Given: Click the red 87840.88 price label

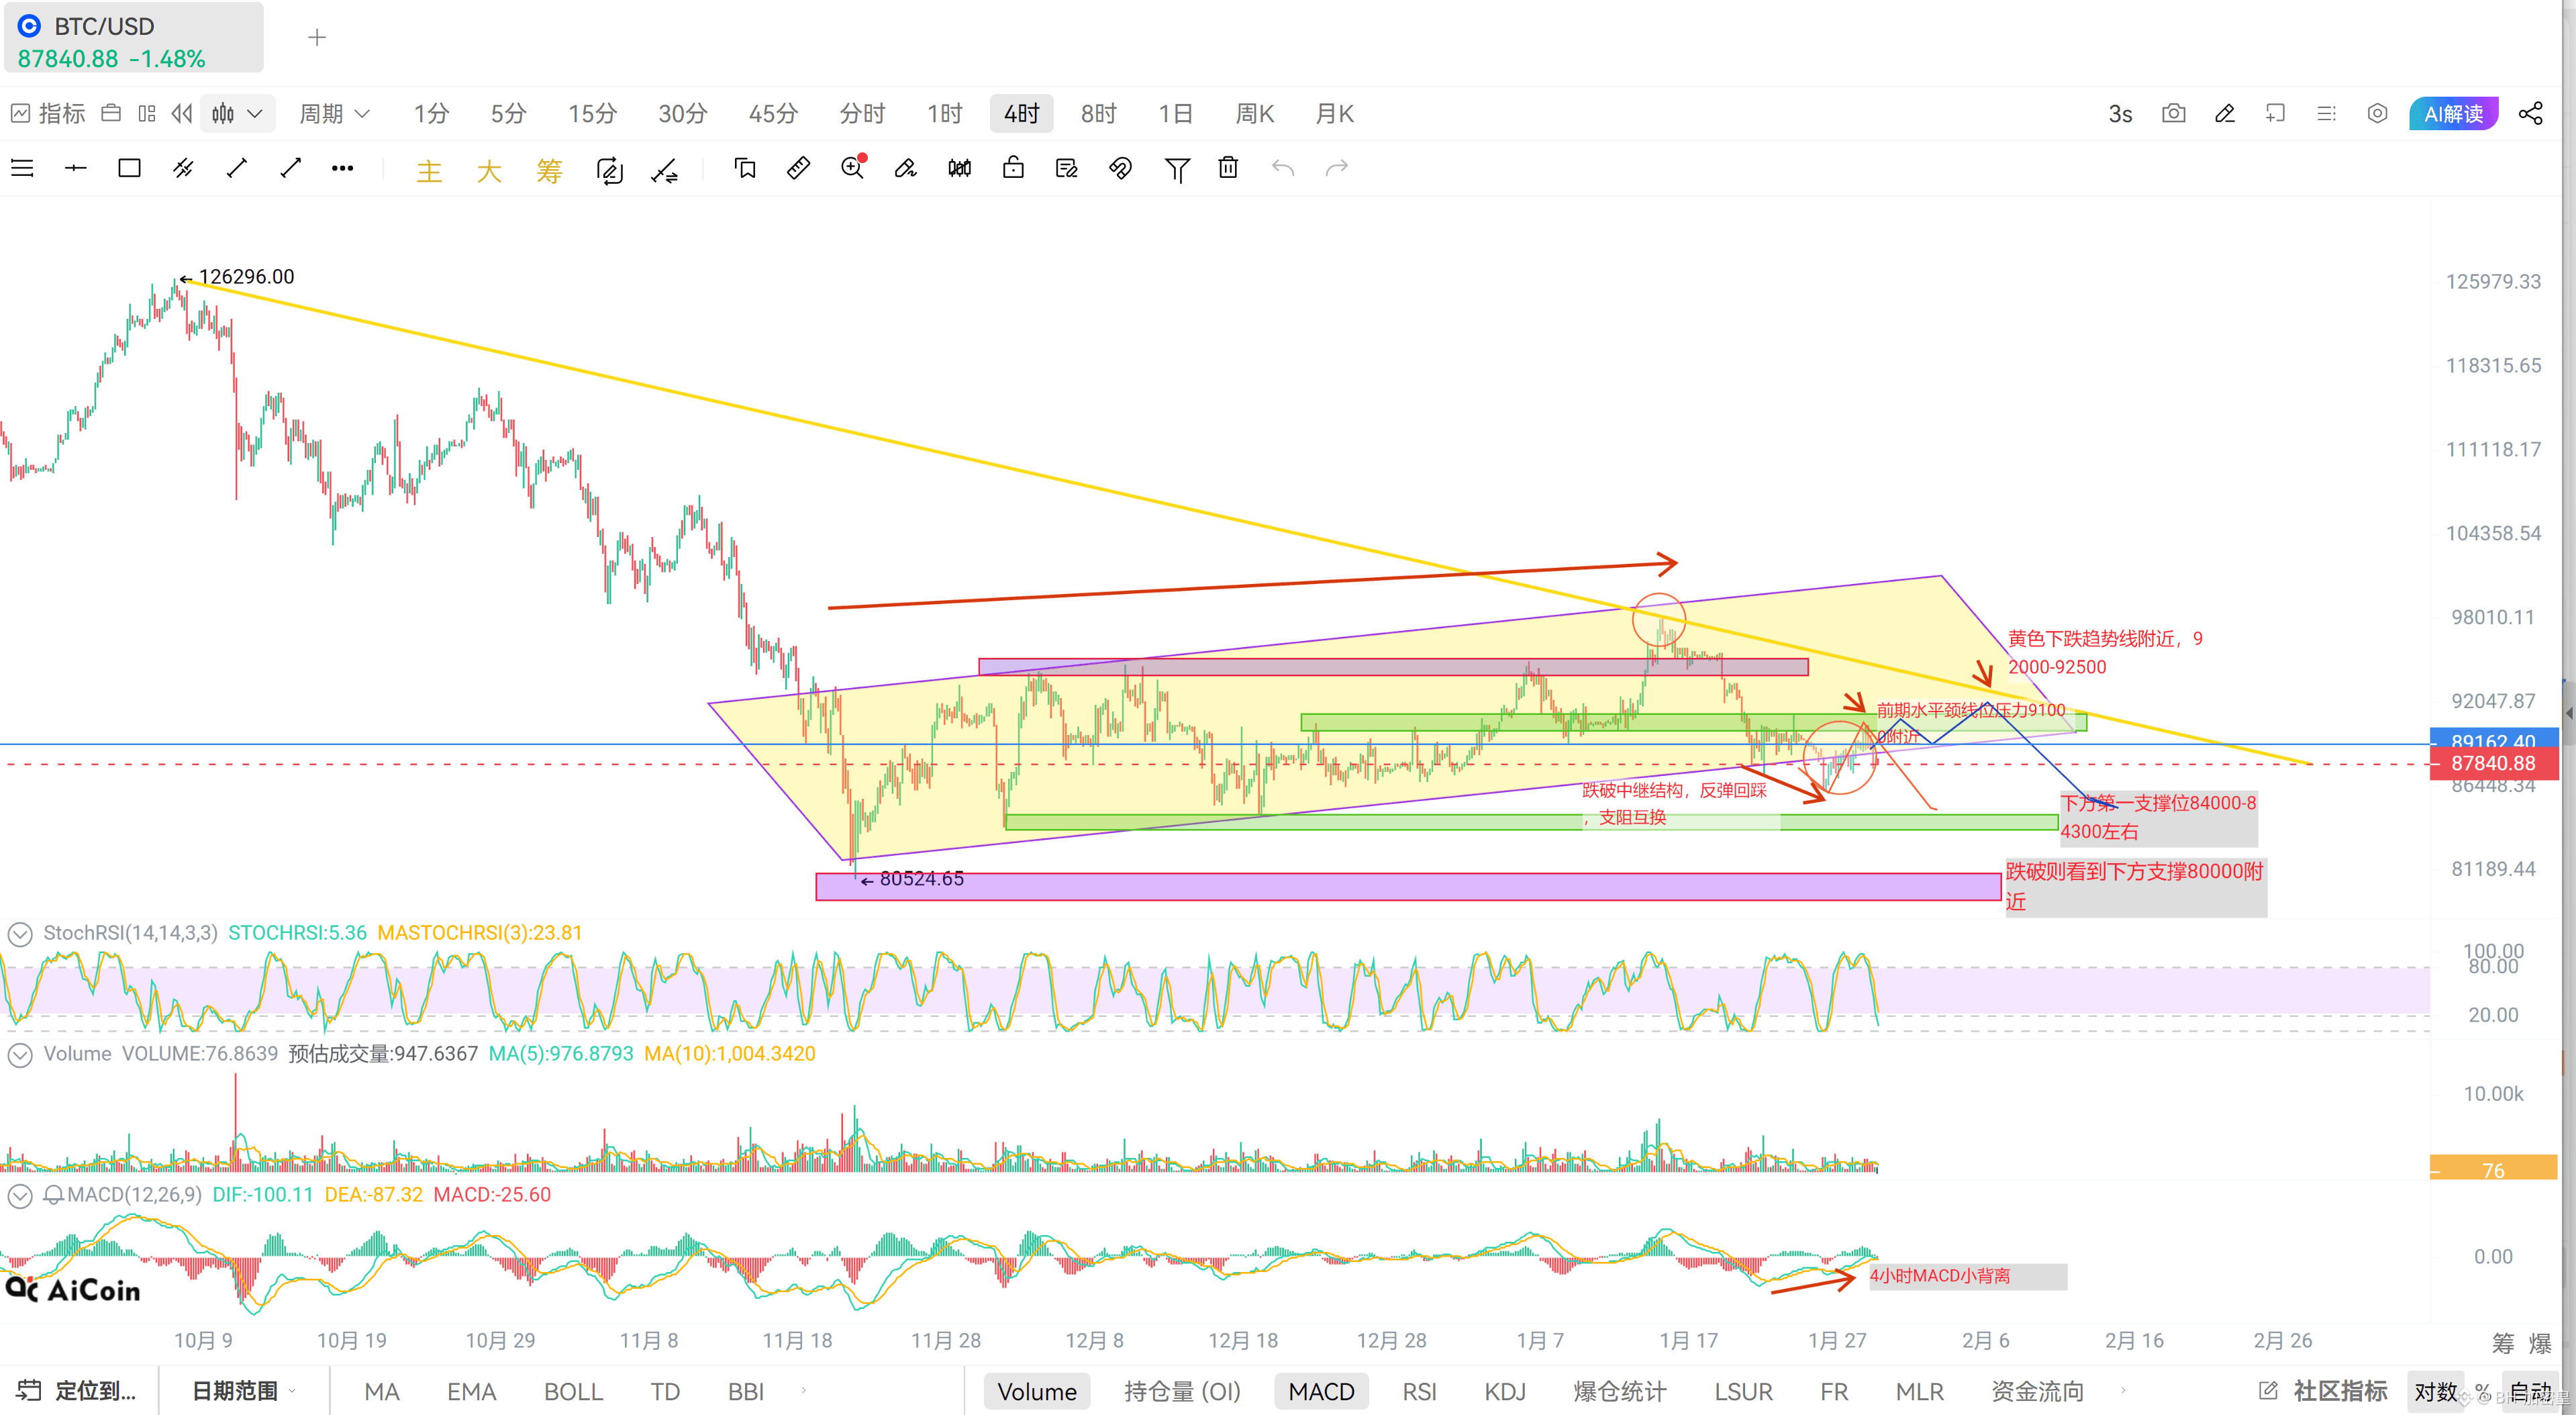Looking at the screenshot, I should (x=2493, y=764).
